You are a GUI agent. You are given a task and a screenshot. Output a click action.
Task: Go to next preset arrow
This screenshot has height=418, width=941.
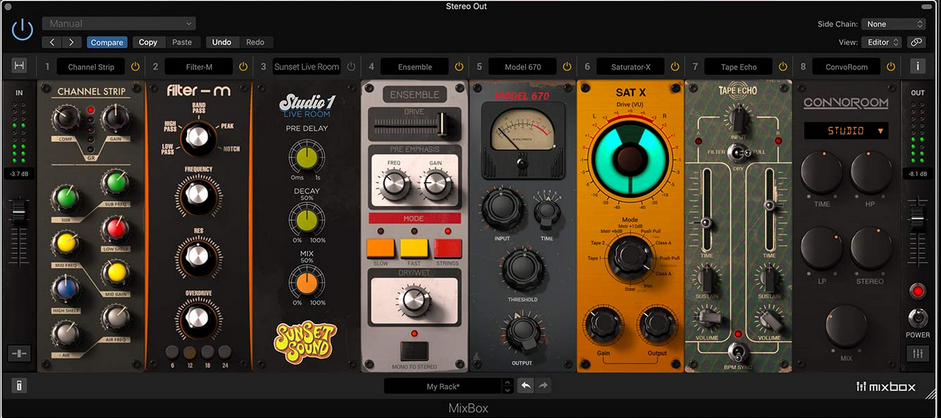coord(72,42)
